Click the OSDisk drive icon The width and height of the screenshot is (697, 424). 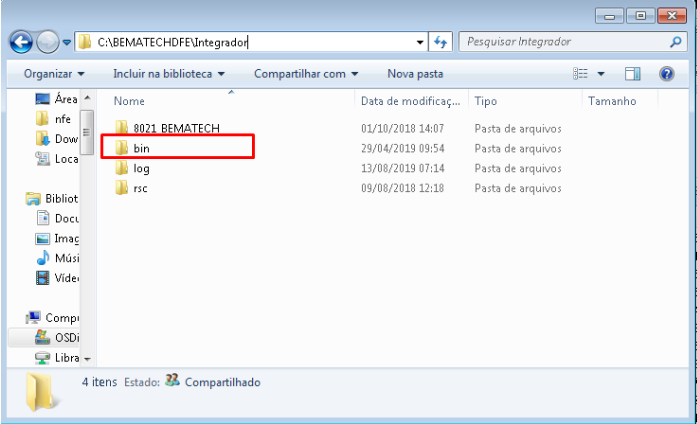pos(42,337)
